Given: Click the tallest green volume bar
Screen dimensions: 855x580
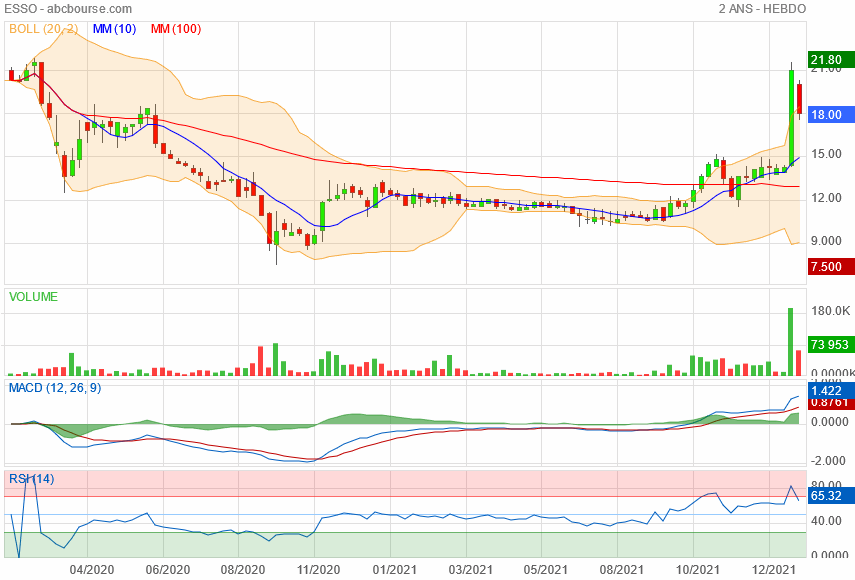Looking at the screenshot, I should click(791, 342).
